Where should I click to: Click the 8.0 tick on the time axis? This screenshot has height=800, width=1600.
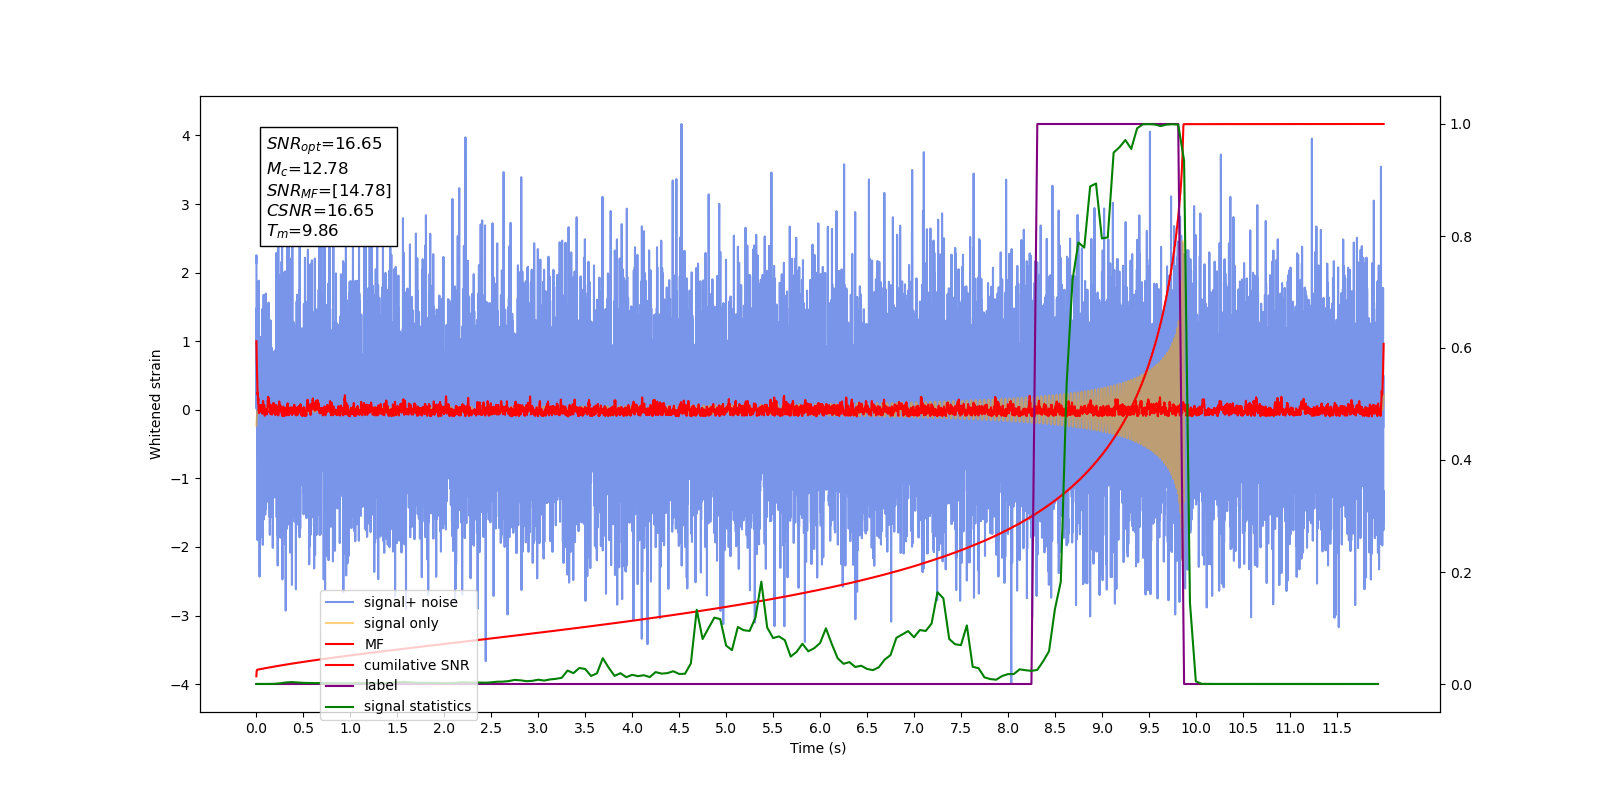(1008, 728)
